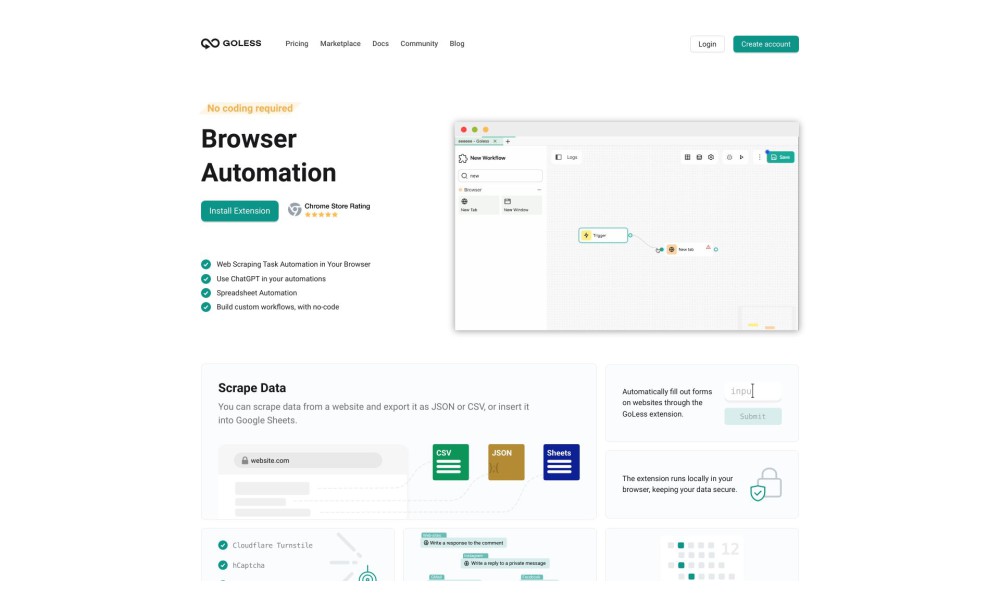Click the Automatically fill out forms text
The image size is (1000, 600).
(x=667, y=403)
